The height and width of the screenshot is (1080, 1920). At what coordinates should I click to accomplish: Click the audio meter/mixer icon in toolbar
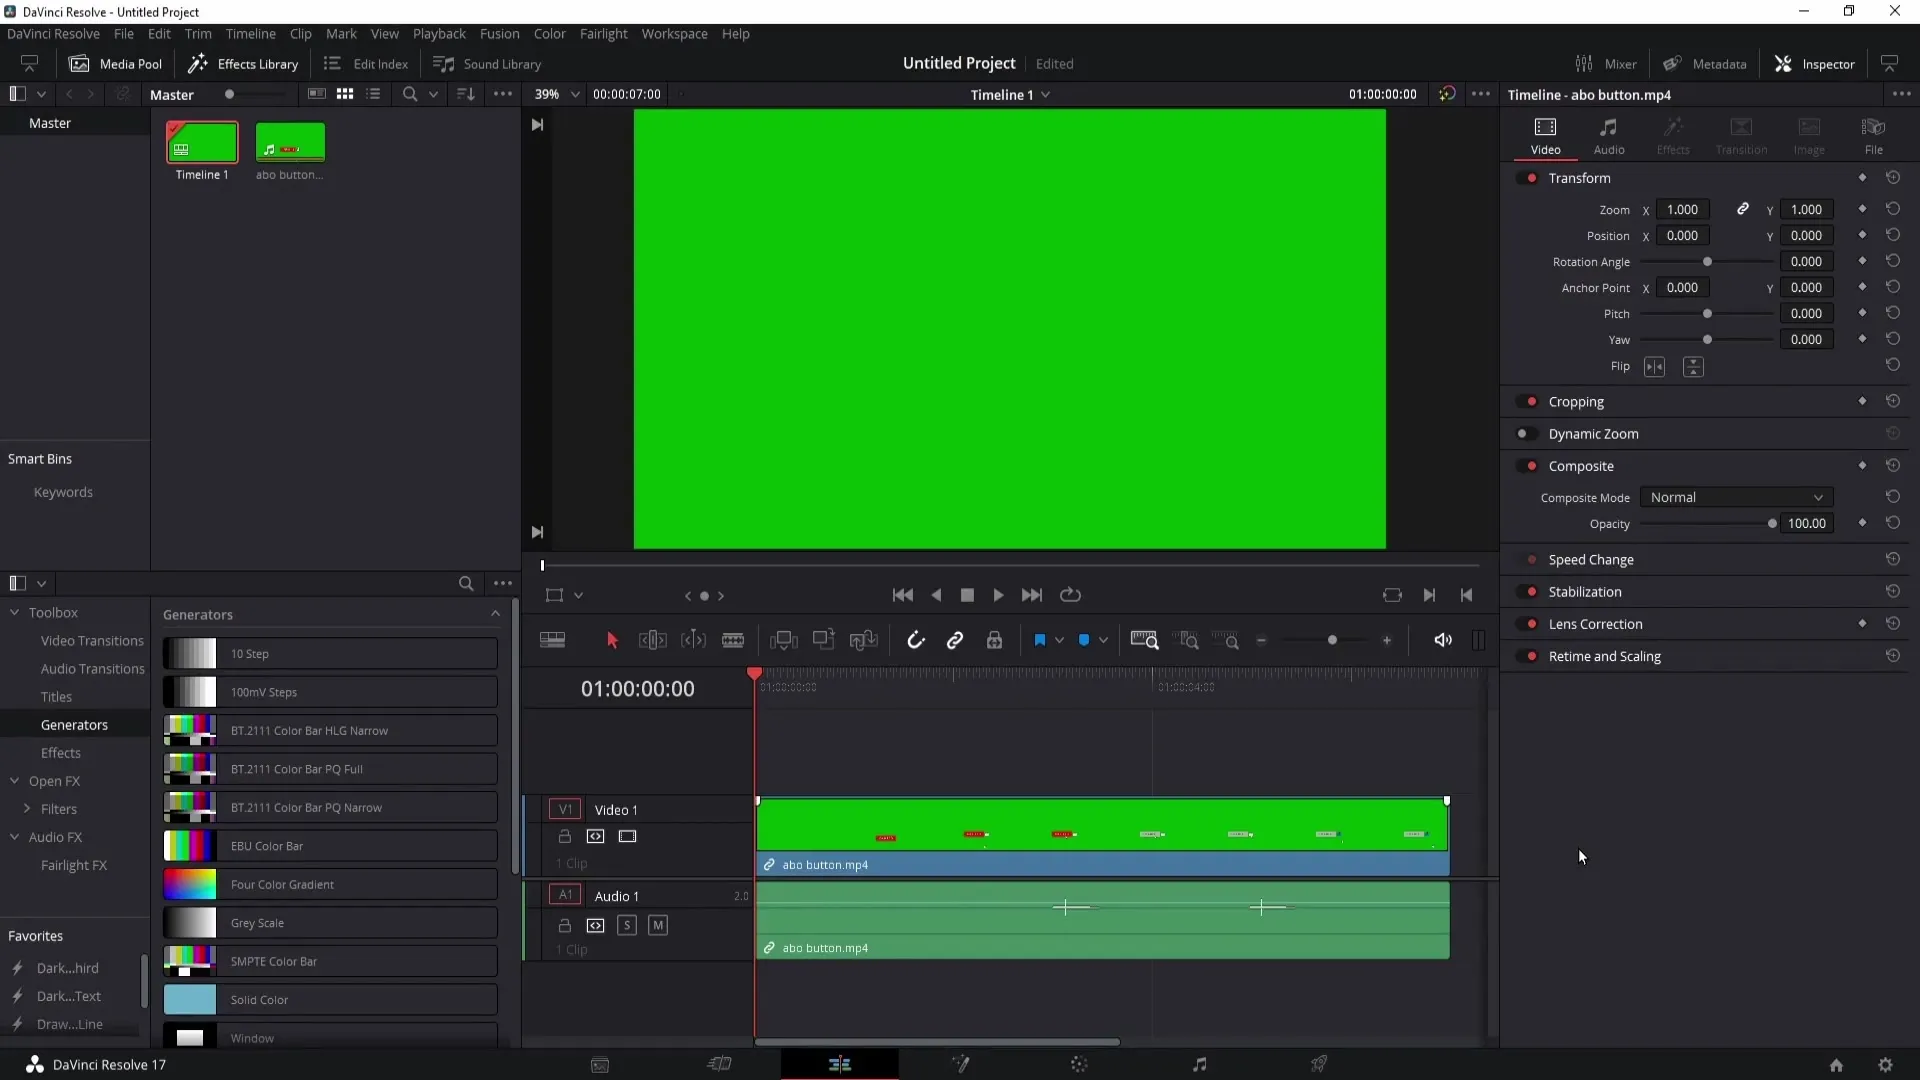[1478, 640]
